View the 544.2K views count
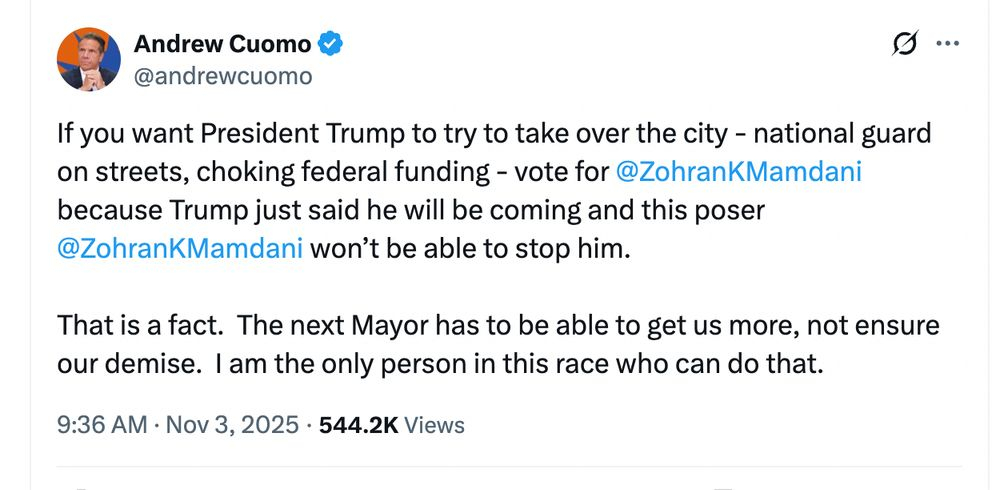This screenshot has height=490, width=1000. [x=358, y=424]
